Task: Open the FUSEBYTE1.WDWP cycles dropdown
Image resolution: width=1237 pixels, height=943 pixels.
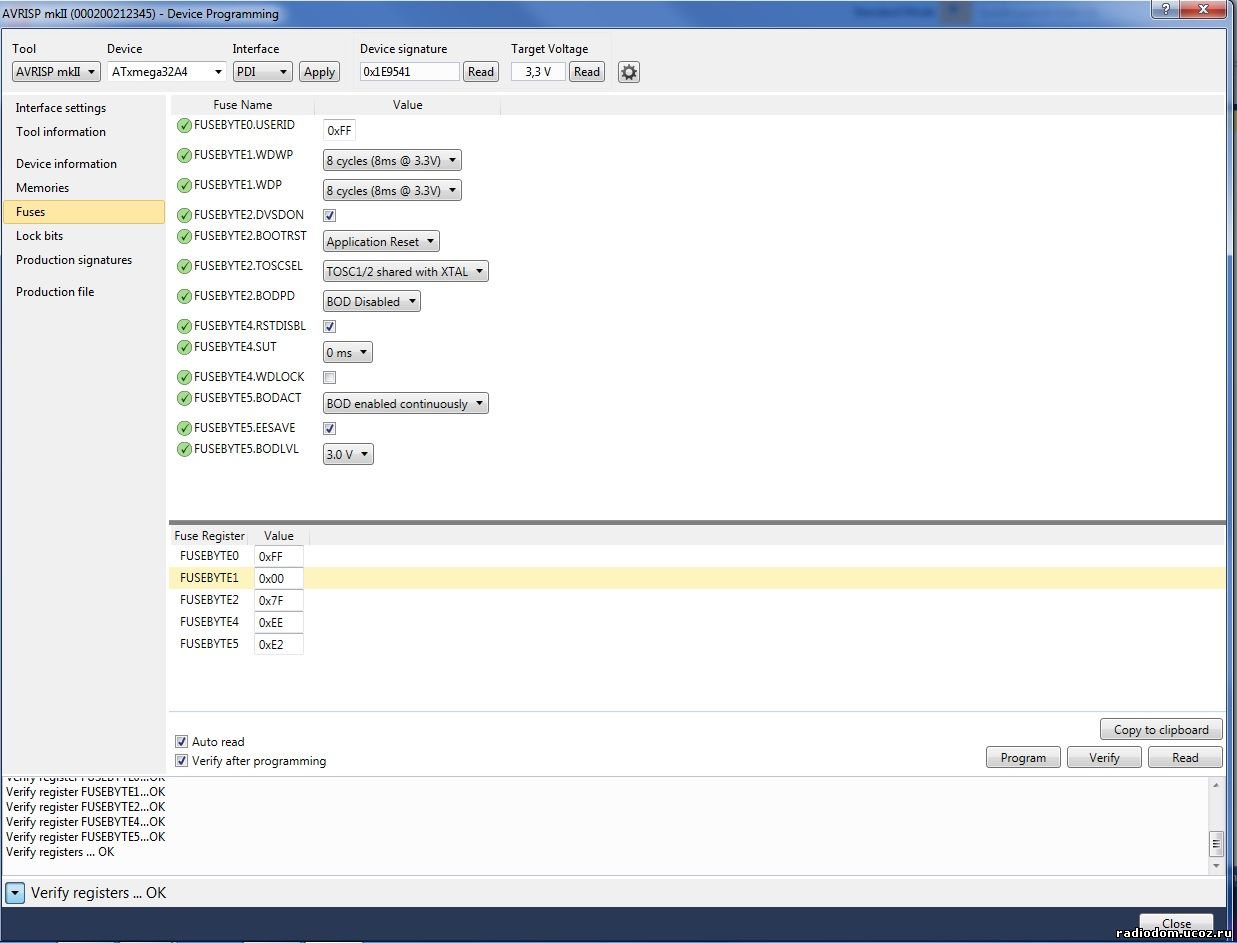Action: (x=392, y=160)
